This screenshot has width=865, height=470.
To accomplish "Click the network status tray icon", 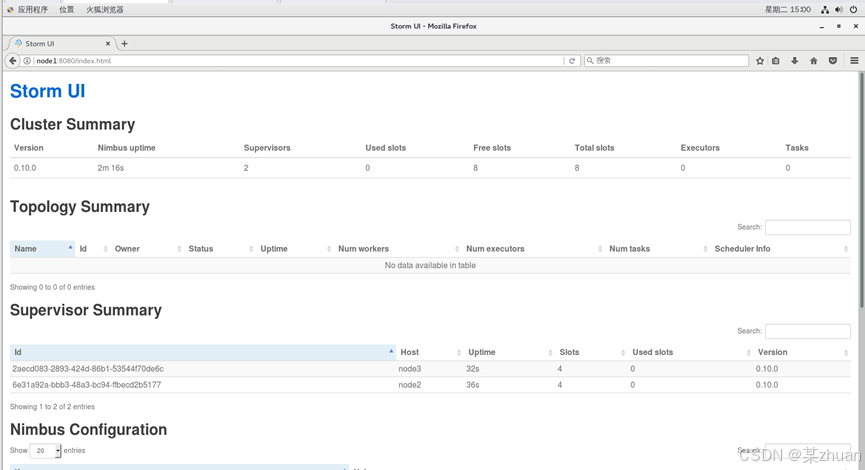I will coord(825,9).
